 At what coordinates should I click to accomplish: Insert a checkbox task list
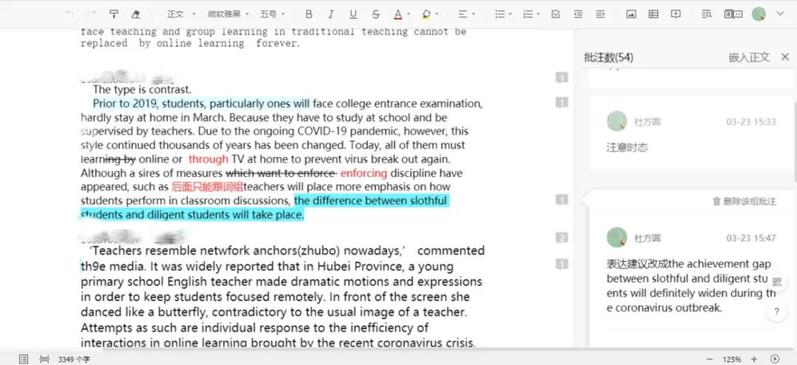click(556, 14)
